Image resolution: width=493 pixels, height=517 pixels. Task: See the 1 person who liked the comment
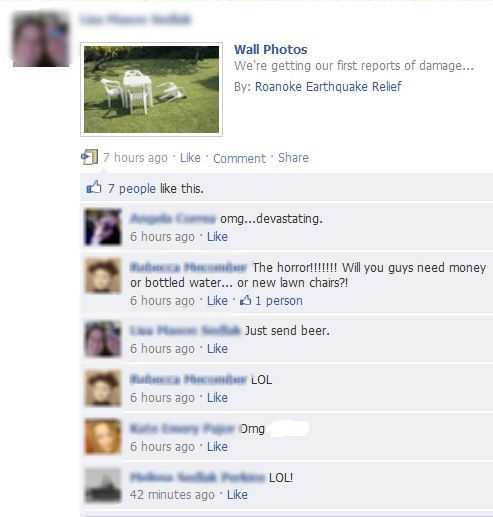tap(279, 301)
